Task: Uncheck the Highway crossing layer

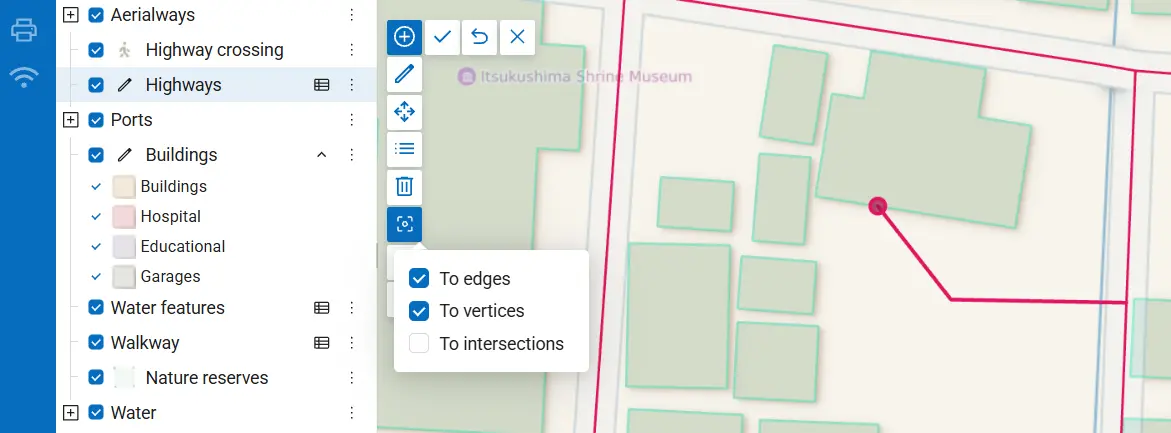Action: (96, 50)
